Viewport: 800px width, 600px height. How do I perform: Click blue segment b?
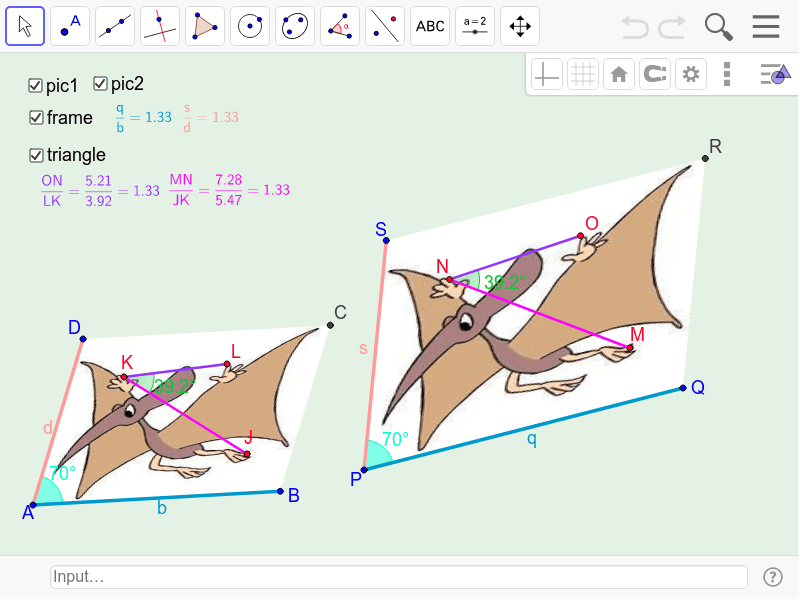point(157,498)
